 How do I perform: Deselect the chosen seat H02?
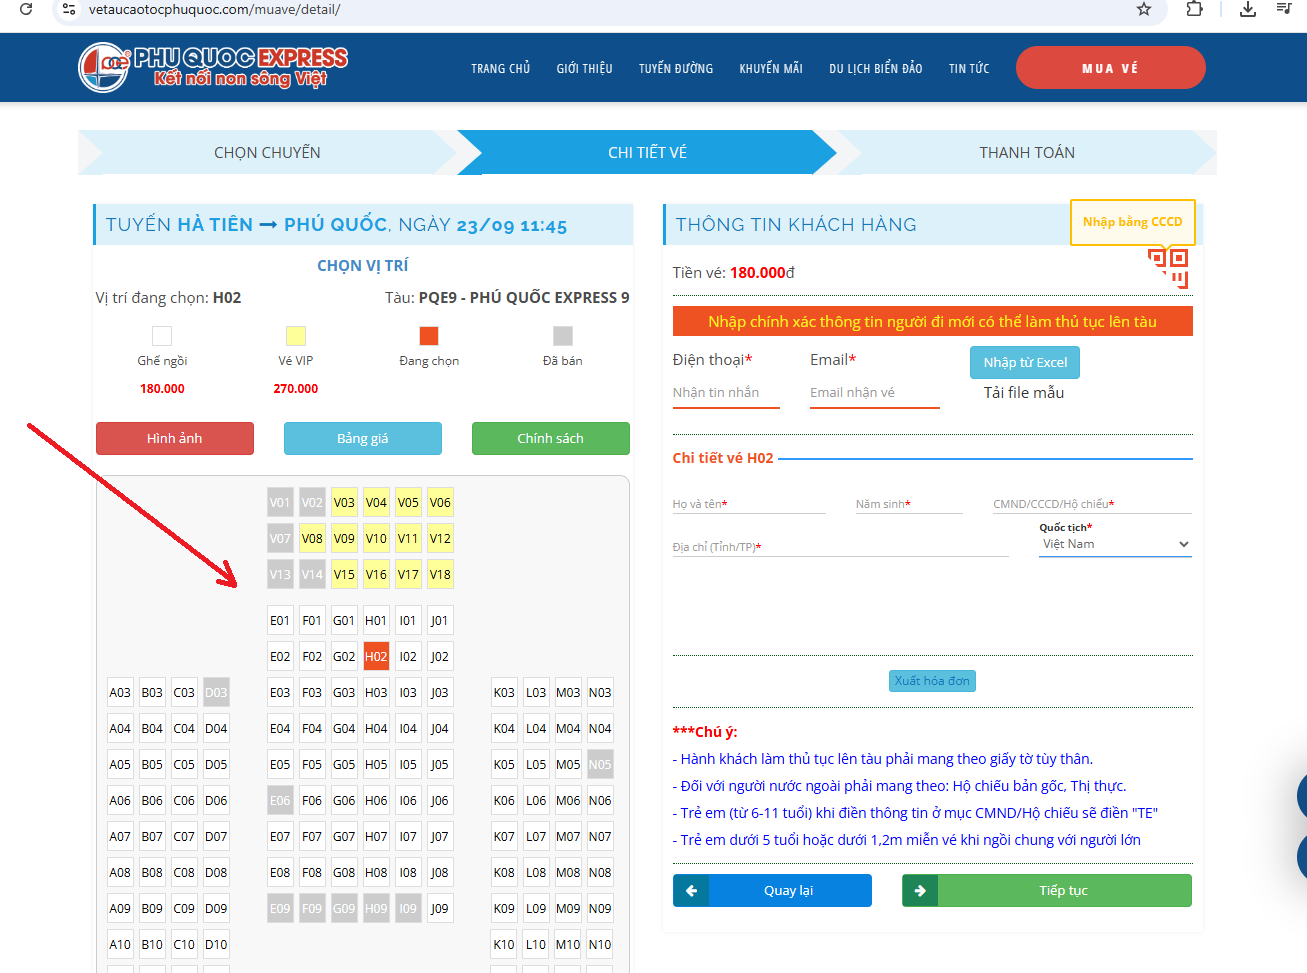pos(376,656)
